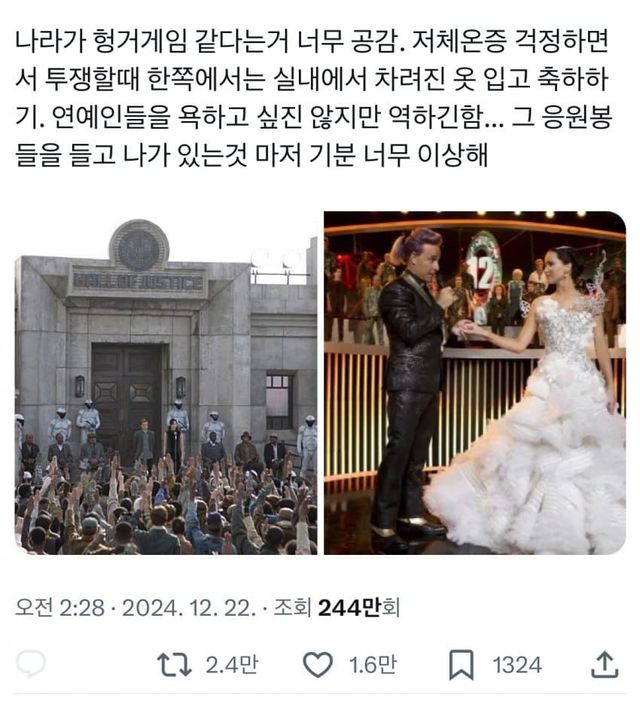This screenshot has width=640, height=701.
Task: Open the share menu via upload arrow icon
Action: point(605,664)
